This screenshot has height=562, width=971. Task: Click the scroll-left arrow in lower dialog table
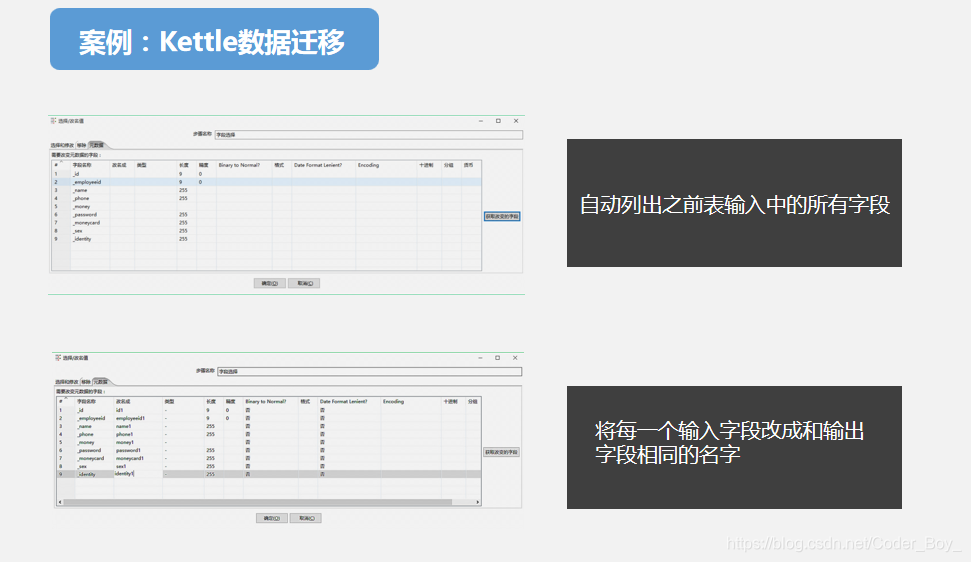tap(59, 502)
